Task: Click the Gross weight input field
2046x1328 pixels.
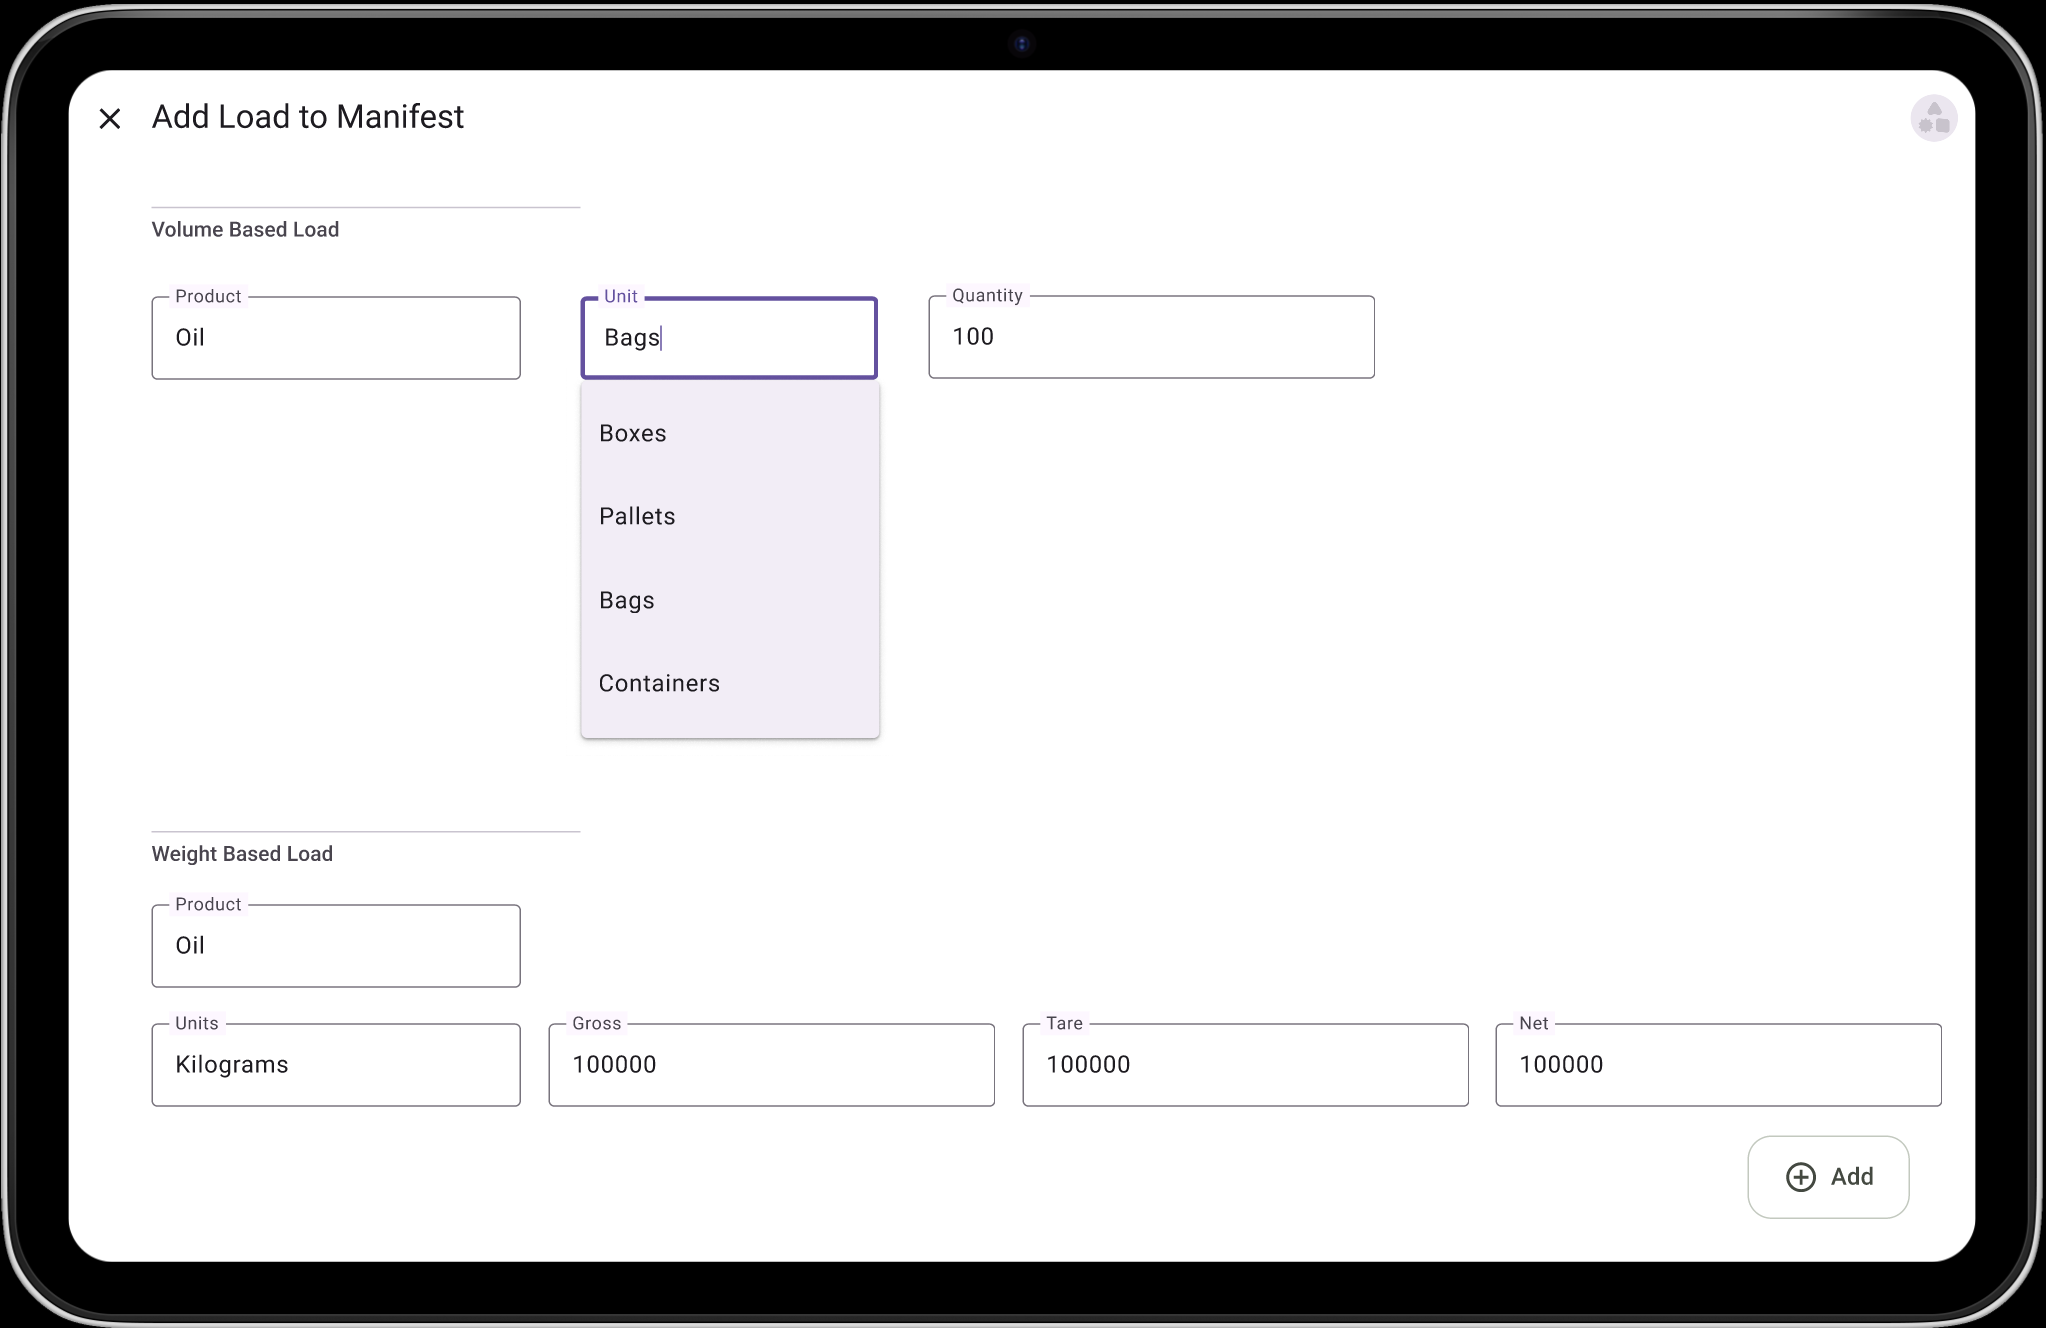Action: point(770,1065)
